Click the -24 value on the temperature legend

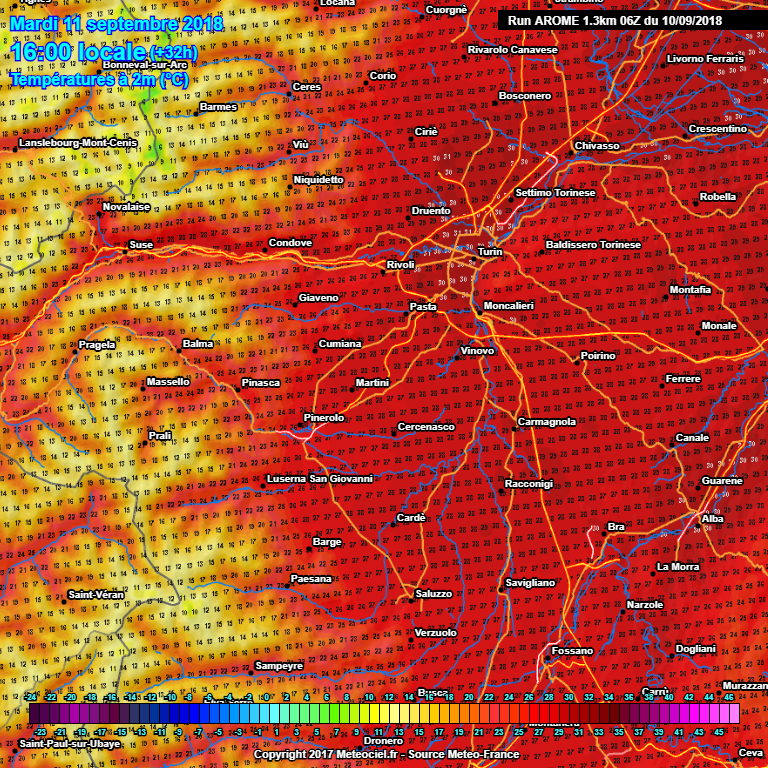point(30,697)
